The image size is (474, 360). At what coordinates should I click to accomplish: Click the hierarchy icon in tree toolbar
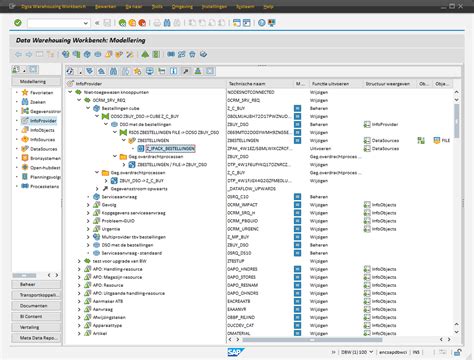[x=198, y=71]
